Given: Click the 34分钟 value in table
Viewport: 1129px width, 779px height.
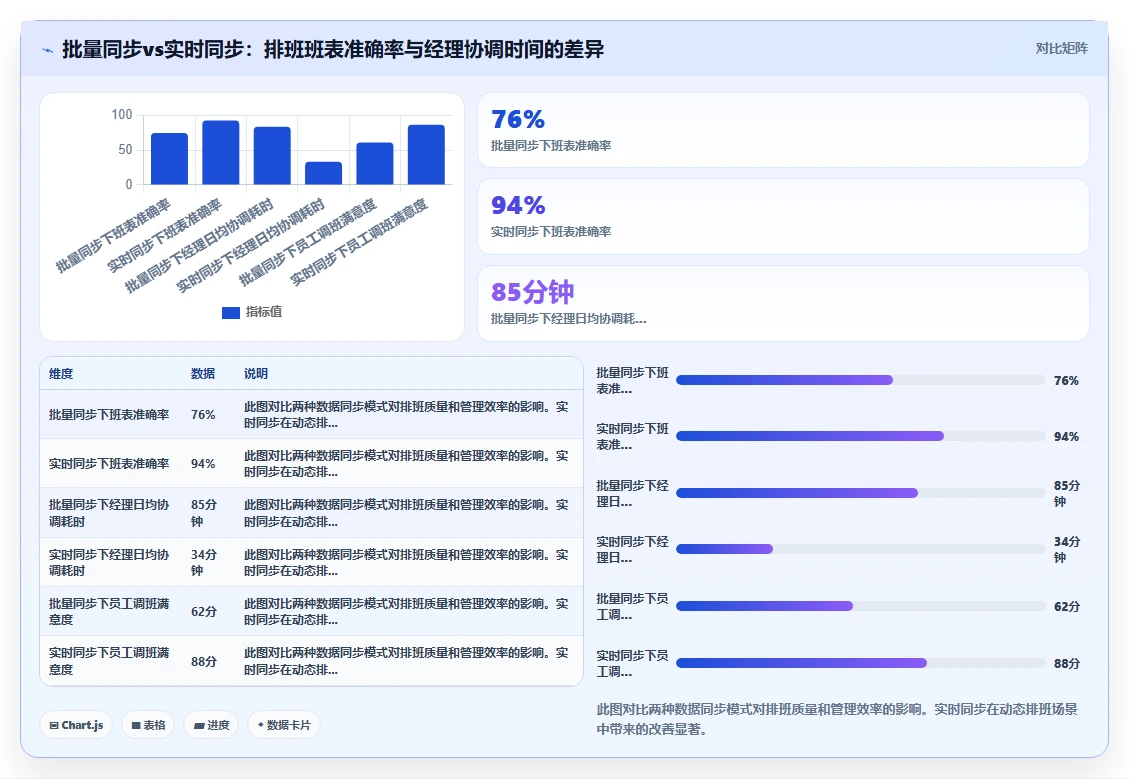Looking at the screenshot, I should tap(204, 562).
